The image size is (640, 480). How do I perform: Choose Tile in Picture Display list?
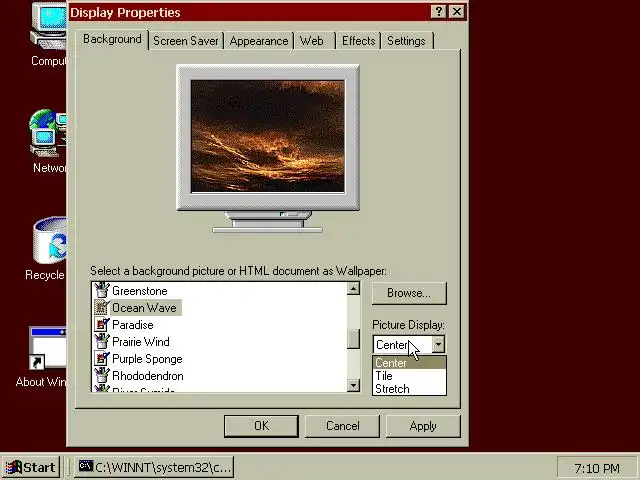[x=409, y=376]
